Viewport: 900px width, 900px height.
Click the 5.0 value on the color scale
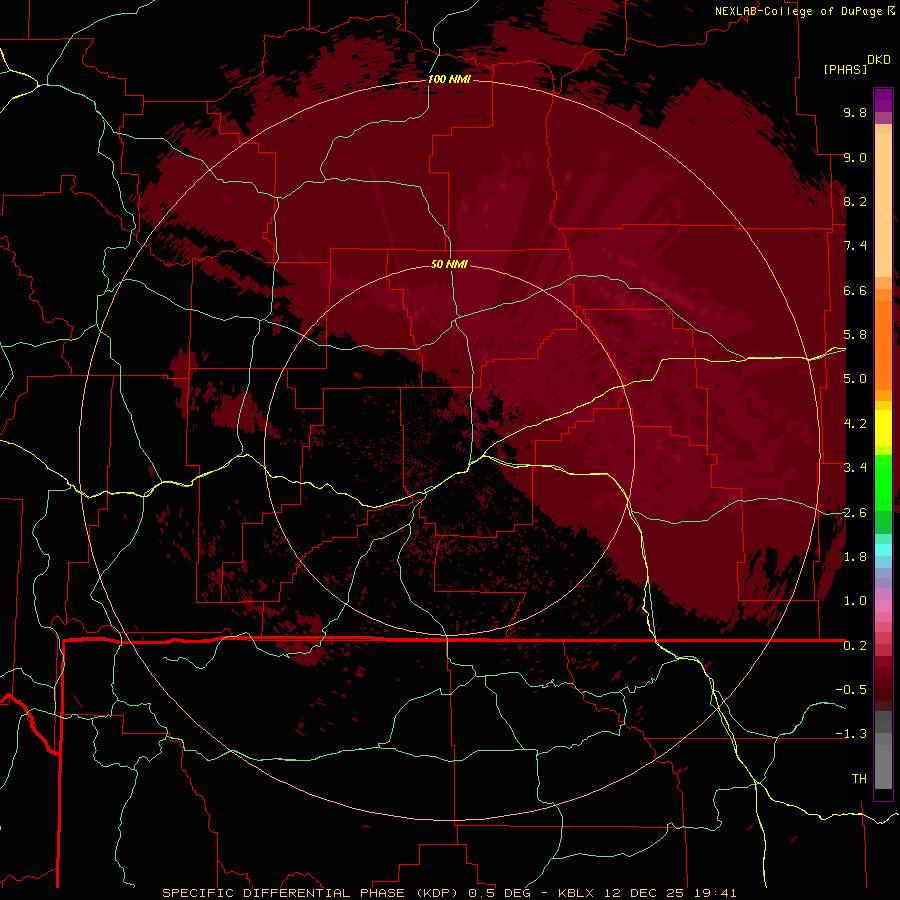855,379
